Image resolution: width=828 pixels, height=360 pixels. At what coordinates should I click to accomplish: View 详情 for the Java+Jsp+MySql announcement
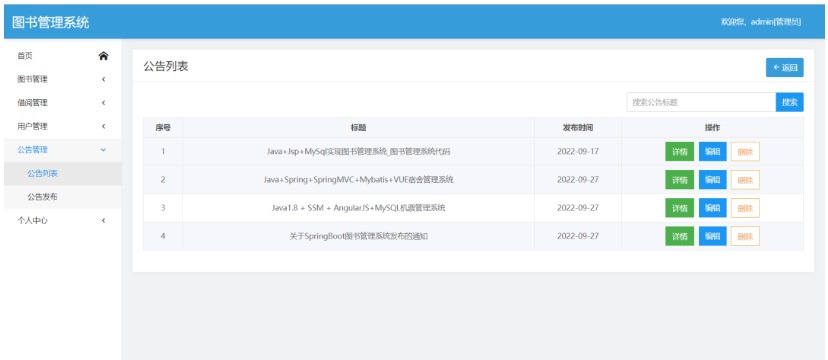point(680,151)
